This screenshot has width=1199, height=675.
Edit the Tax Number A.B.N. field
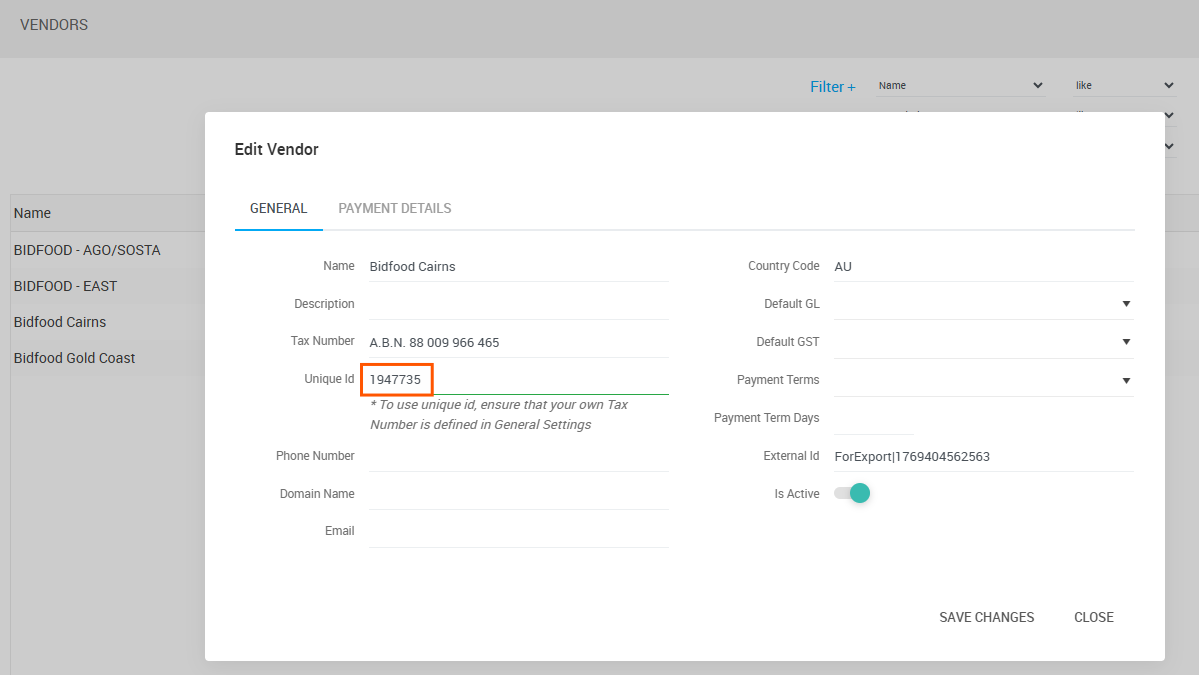[518, 342]
